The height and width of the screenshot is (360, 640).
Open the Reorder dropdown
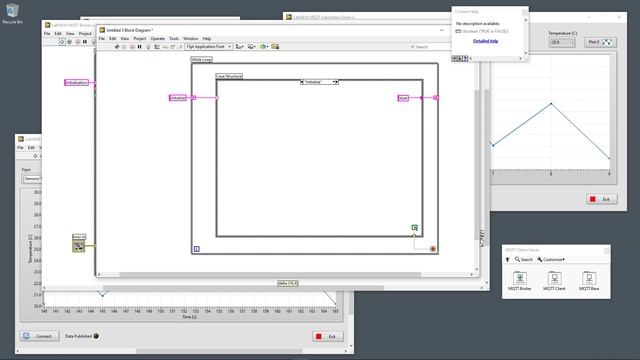(x=264, y=47)
